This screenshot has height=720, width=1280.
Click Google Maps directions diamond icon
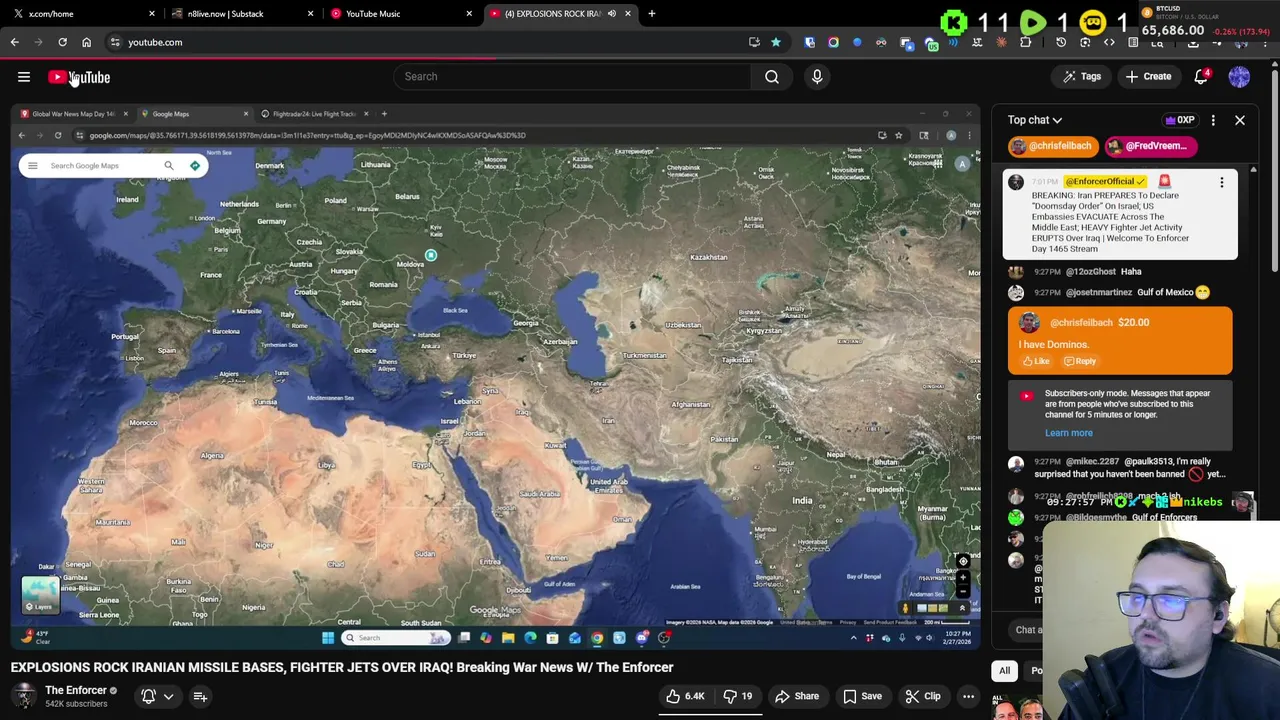(195, 166)
